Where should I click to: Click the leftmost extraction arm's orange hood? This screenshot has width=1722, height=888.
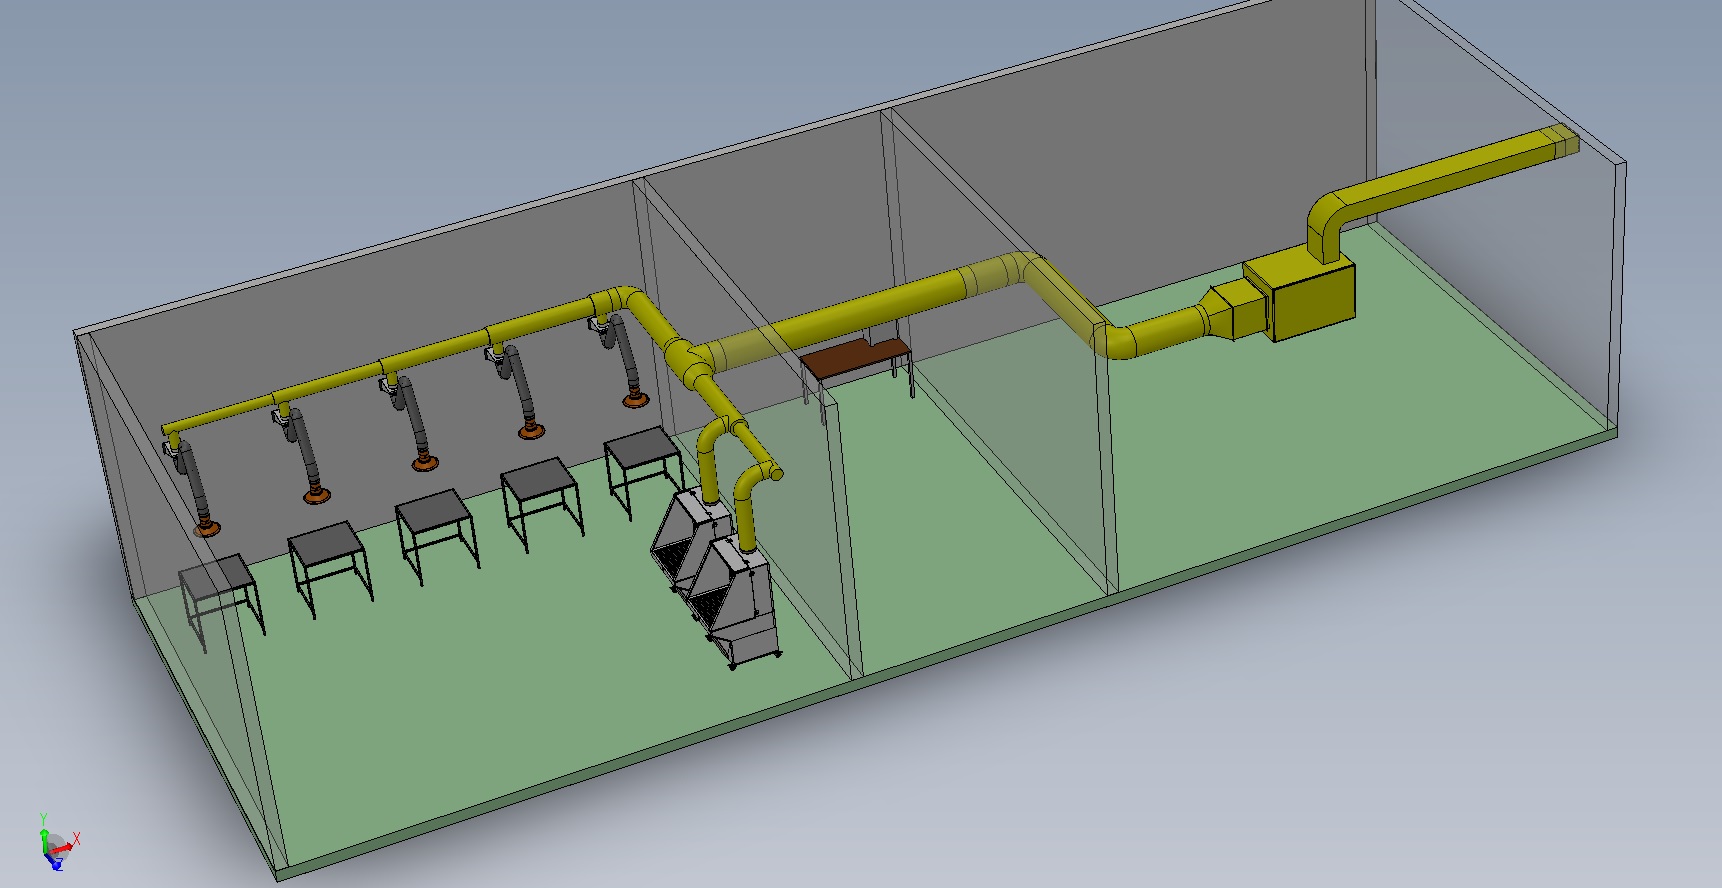(x=208, y=528)
